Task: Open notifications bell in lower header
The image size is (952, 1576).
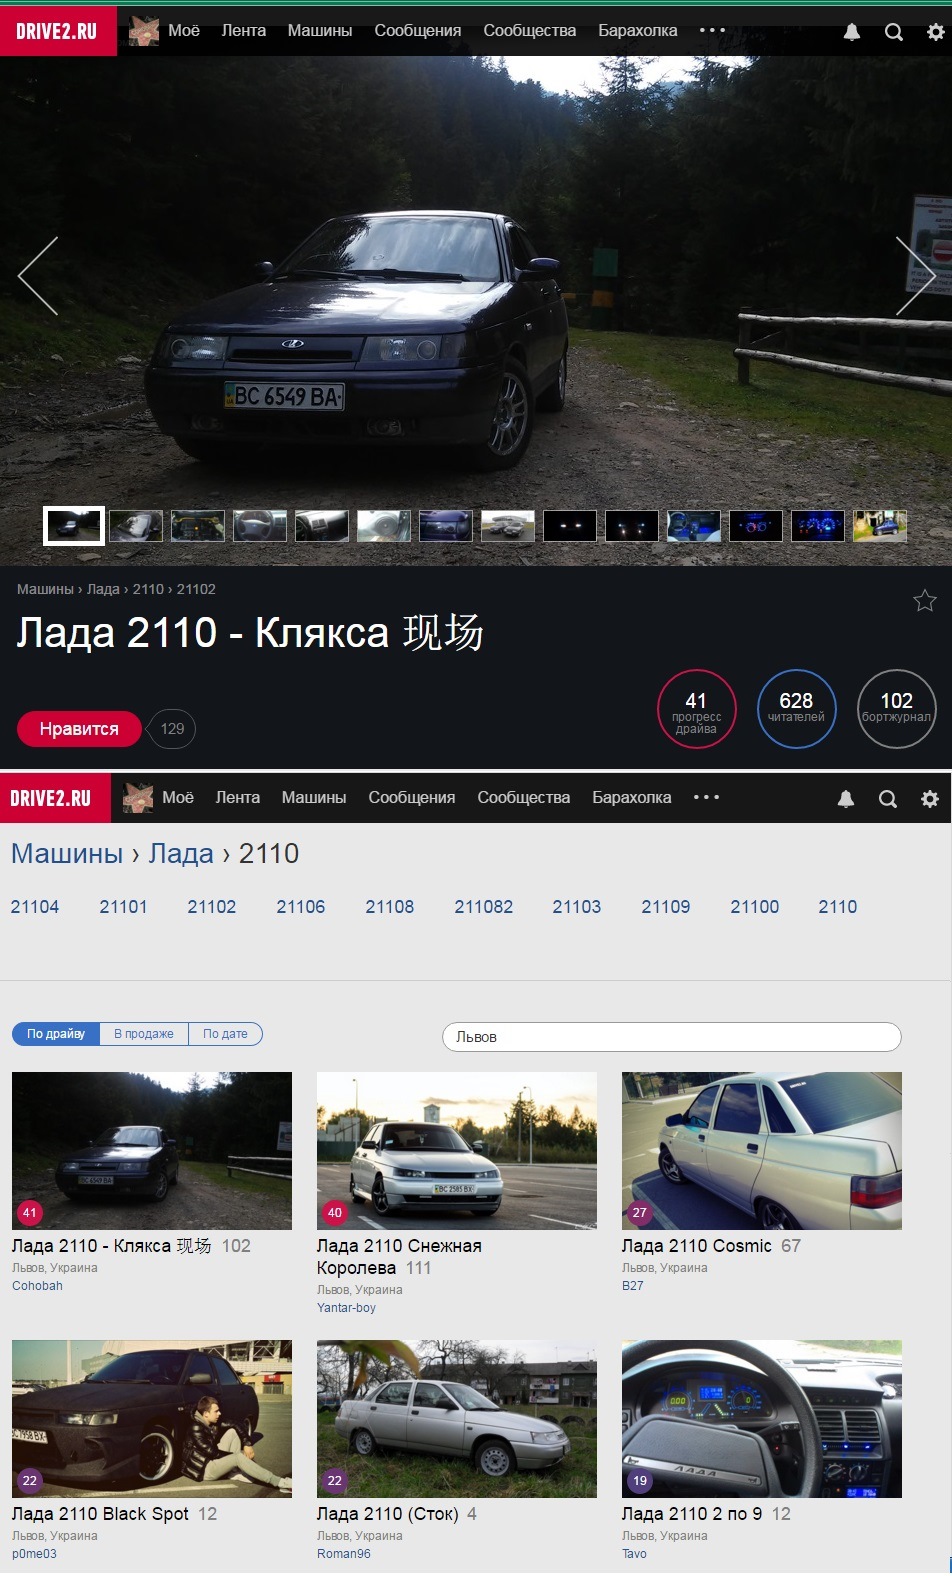Action: click(845, 798)
